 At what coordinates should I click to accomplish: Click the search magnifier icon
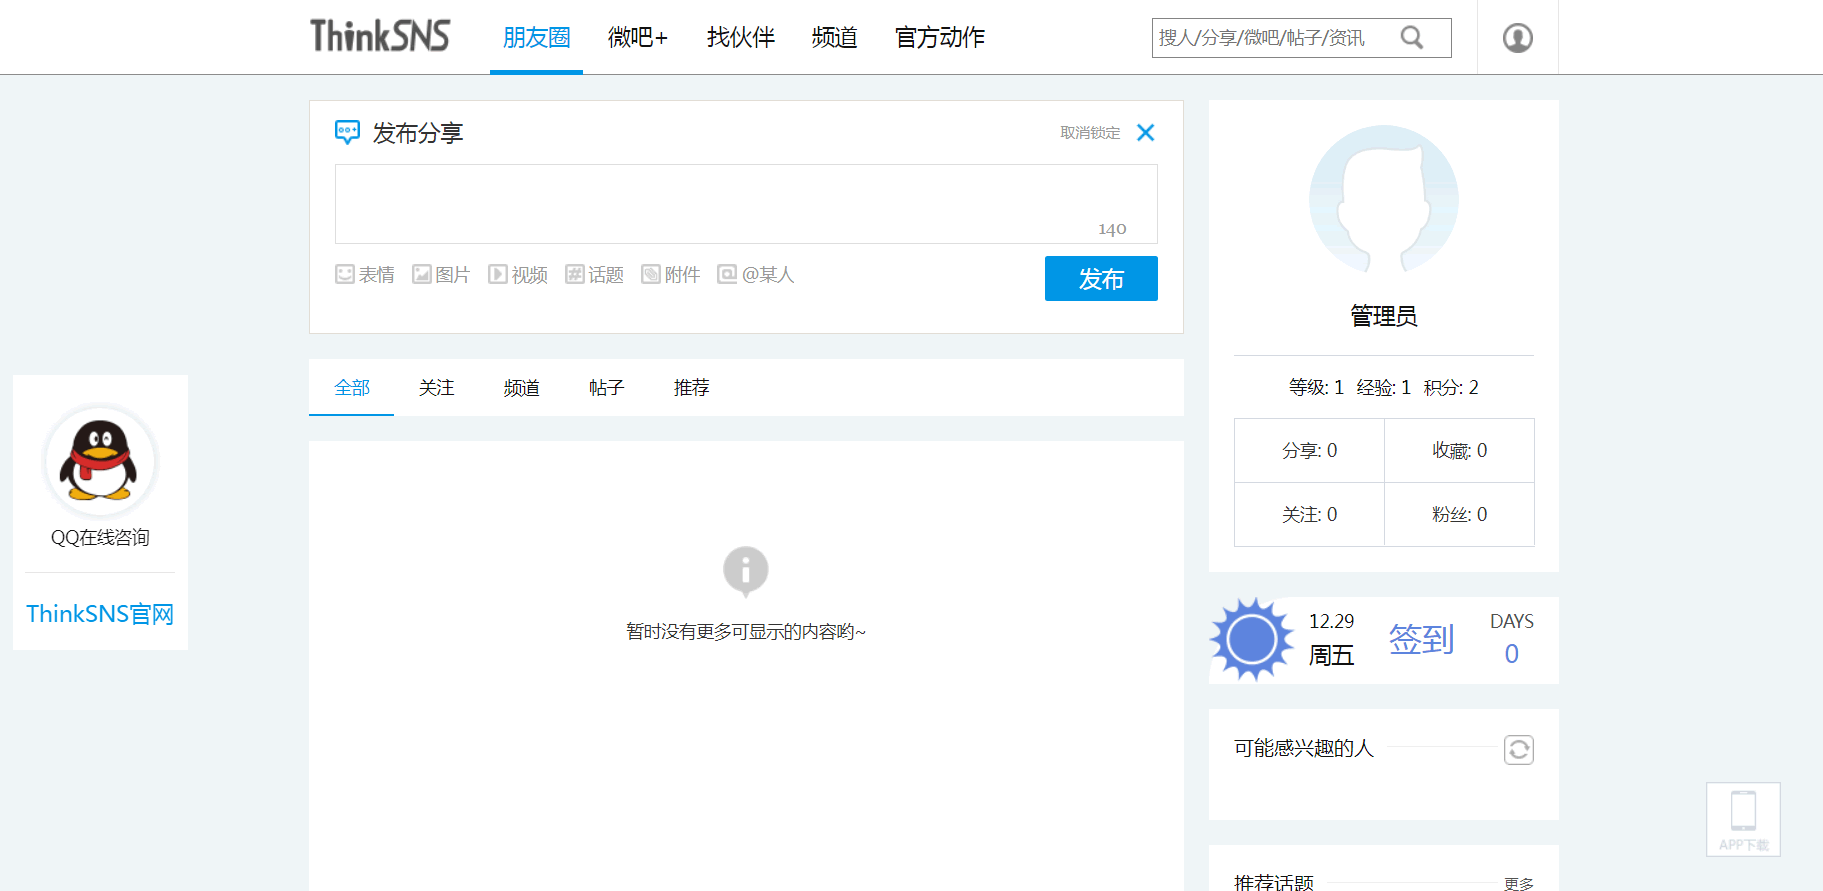(1411, 38)
